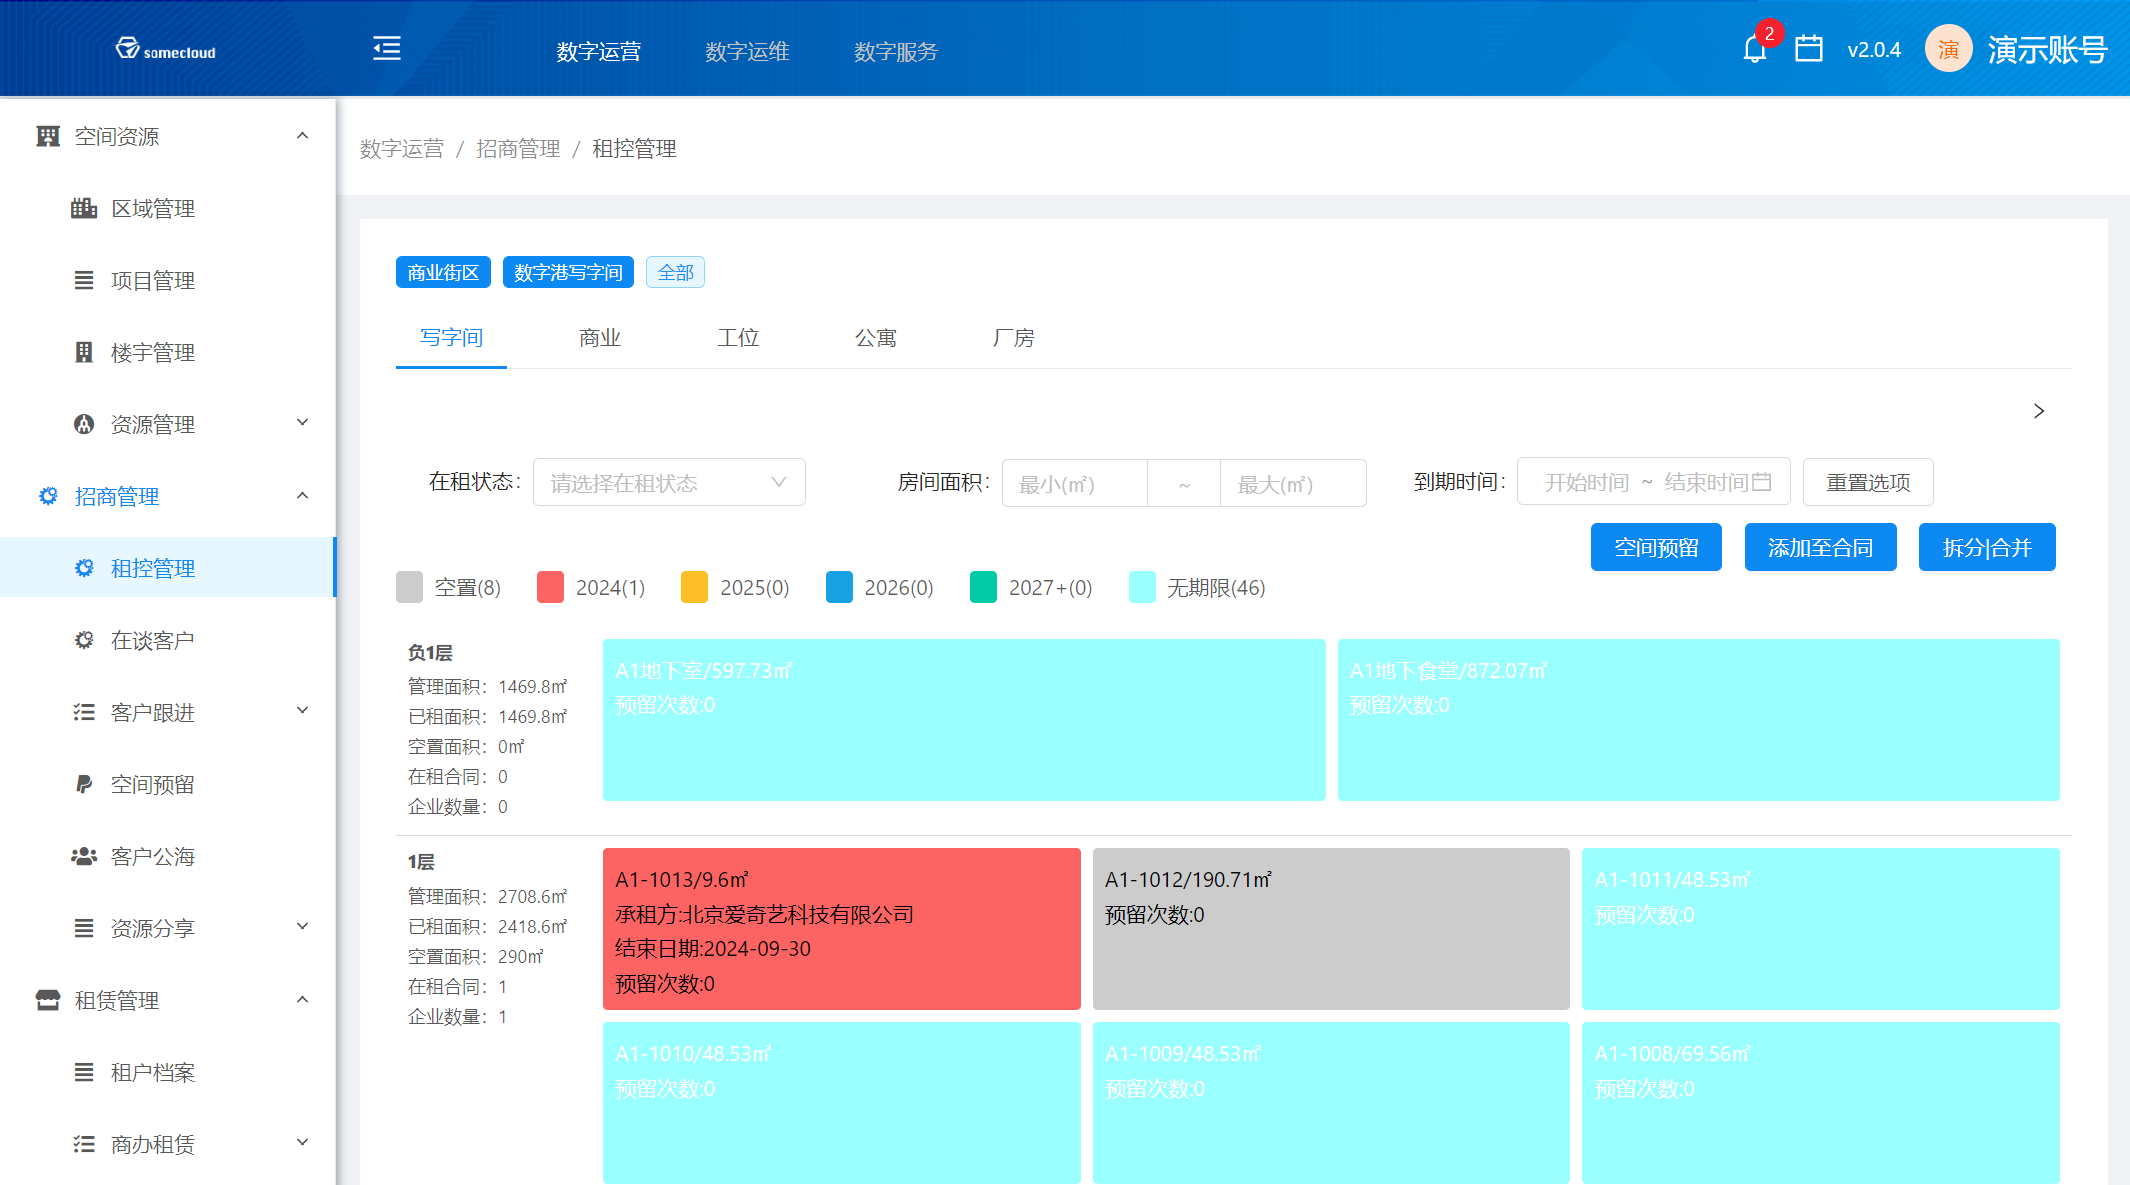Click the 招商管理 gear icon

[x=48, y=496]
